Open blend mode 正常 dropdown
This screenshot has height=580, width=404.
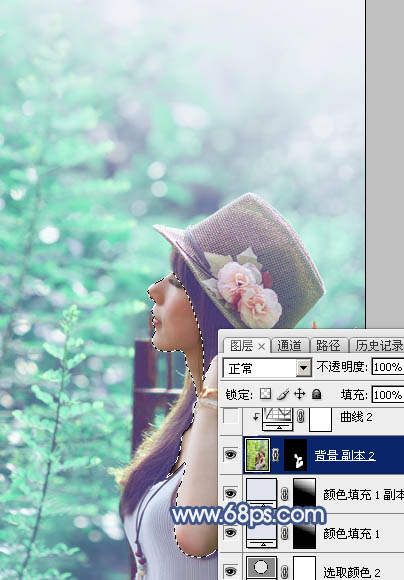click(x=304, y=368)
